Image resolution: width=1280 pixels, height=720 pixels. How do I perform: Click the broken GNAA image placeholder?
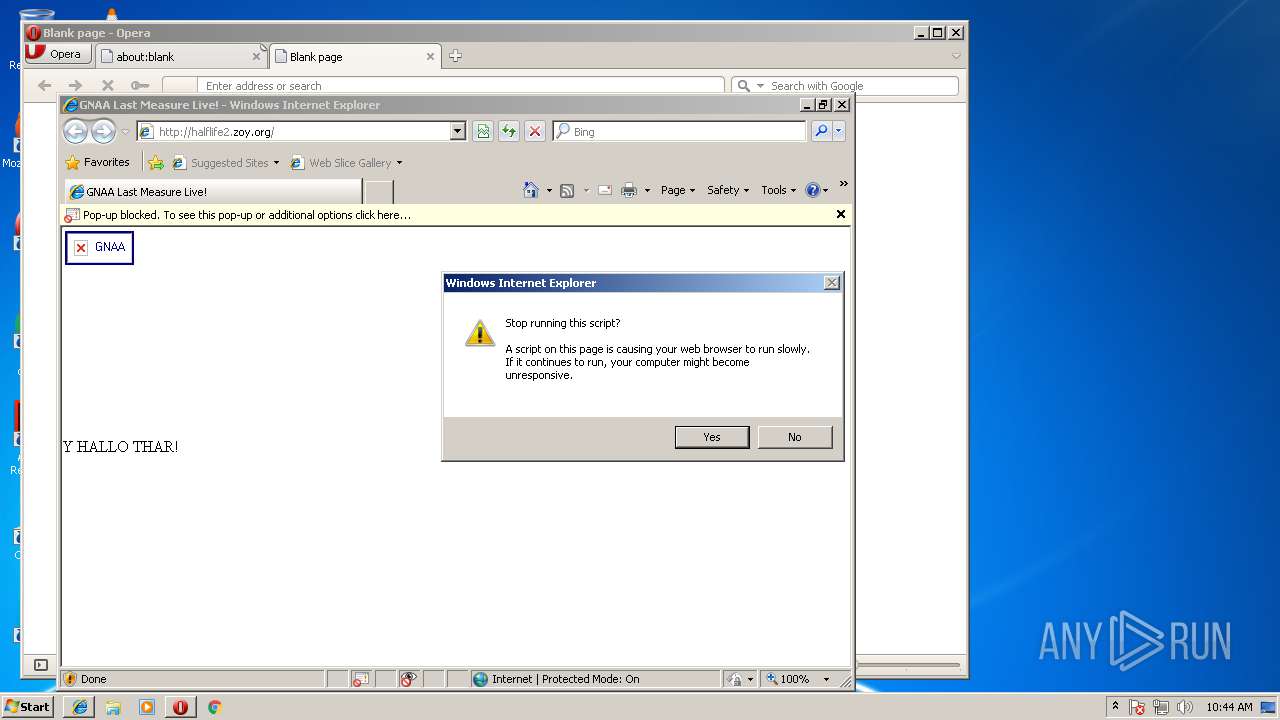(99, 248)
